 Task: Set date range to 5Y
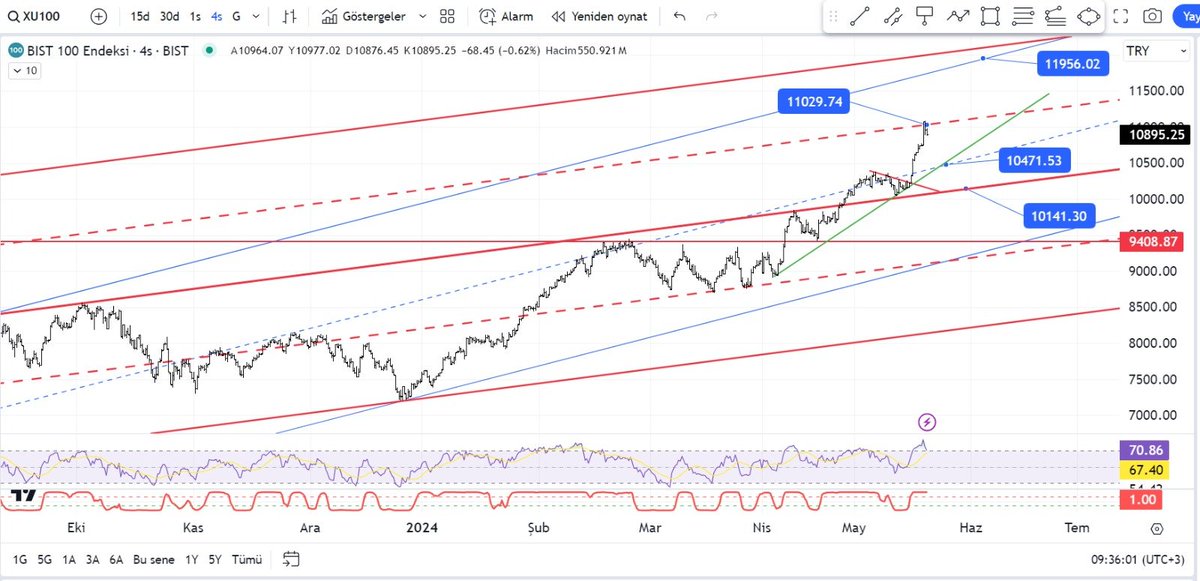(x=216, y=559)
